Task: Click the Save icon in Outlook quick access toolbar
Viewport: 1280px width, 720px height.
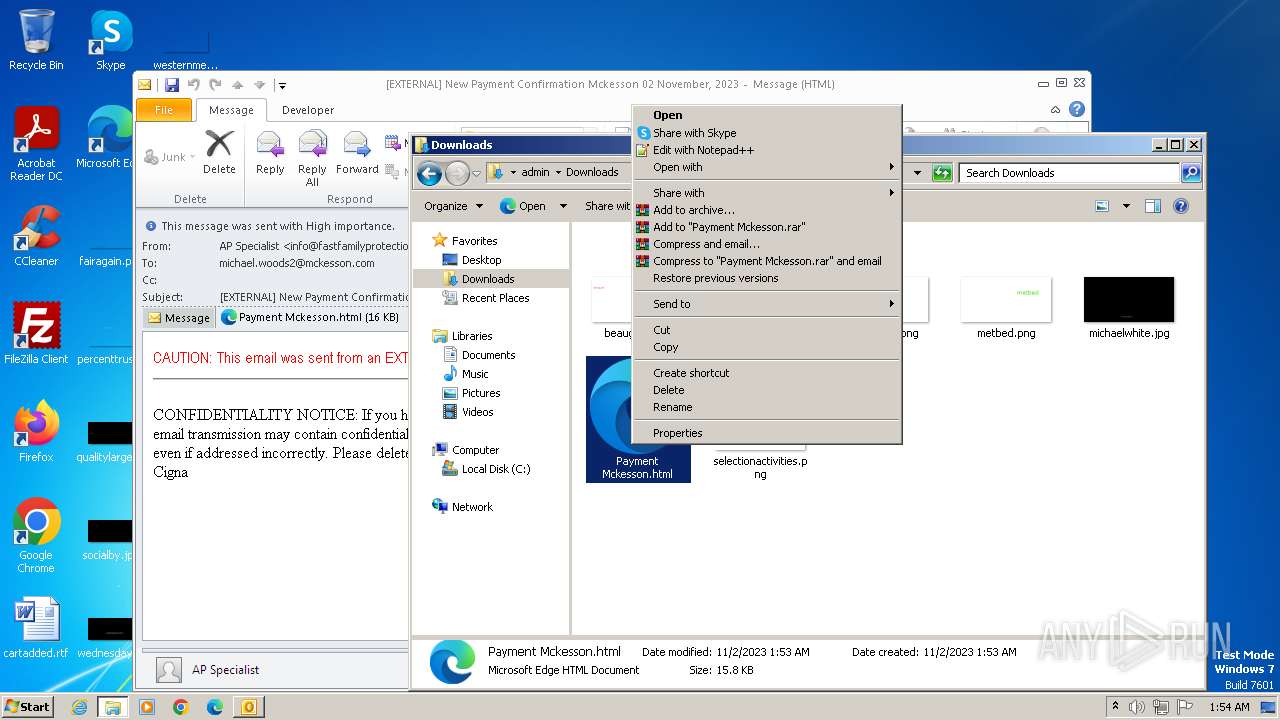Action: pyautogui.click(x=172, y=85)
